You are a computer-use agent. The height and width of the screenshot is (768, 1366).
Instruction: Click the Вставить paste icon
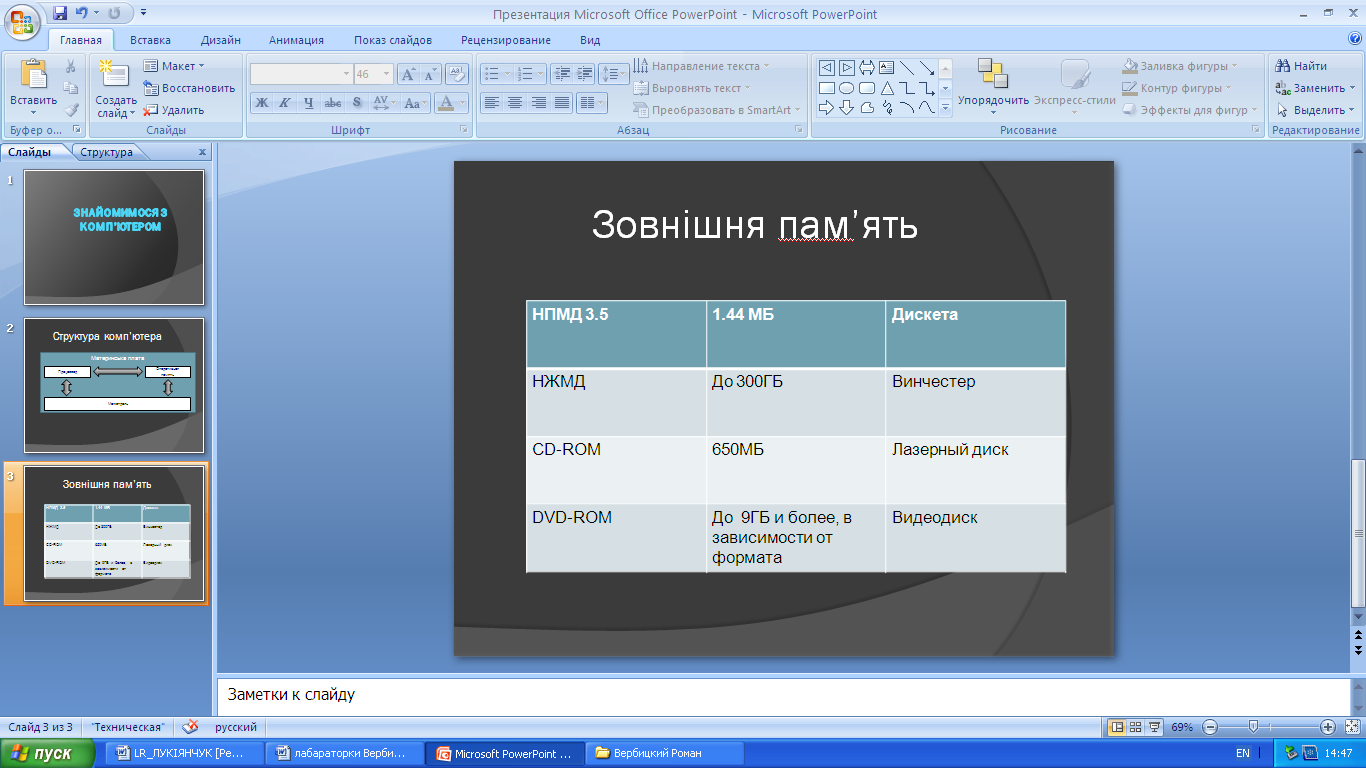click(x=33, y=75)
